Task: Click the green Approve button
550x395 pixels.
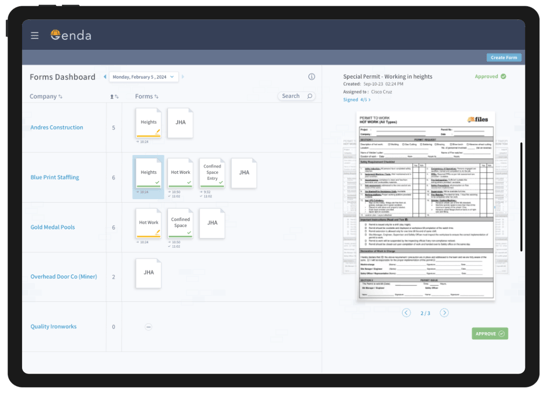Action: tap(490, 334)
